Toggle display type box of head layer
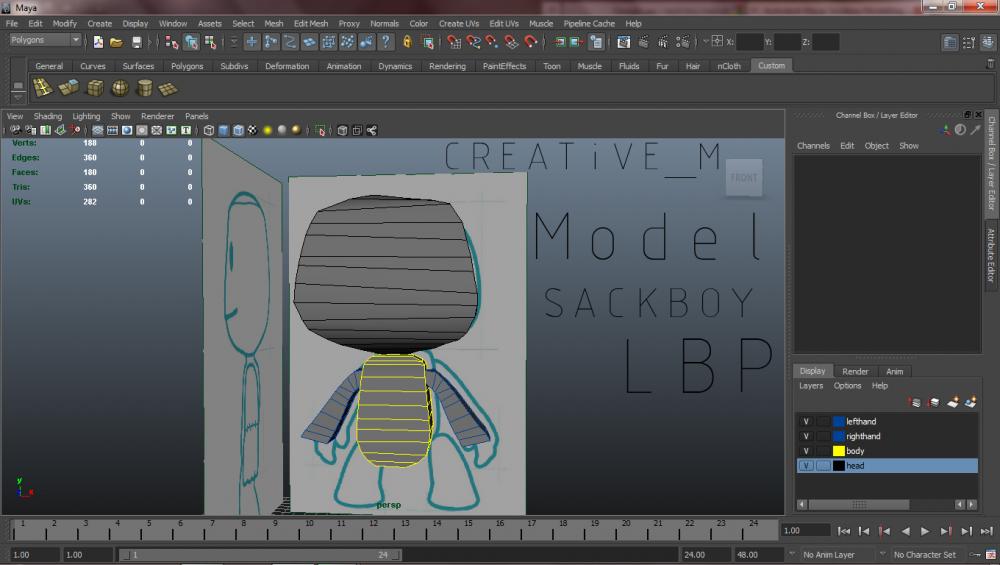 (823, 466)
